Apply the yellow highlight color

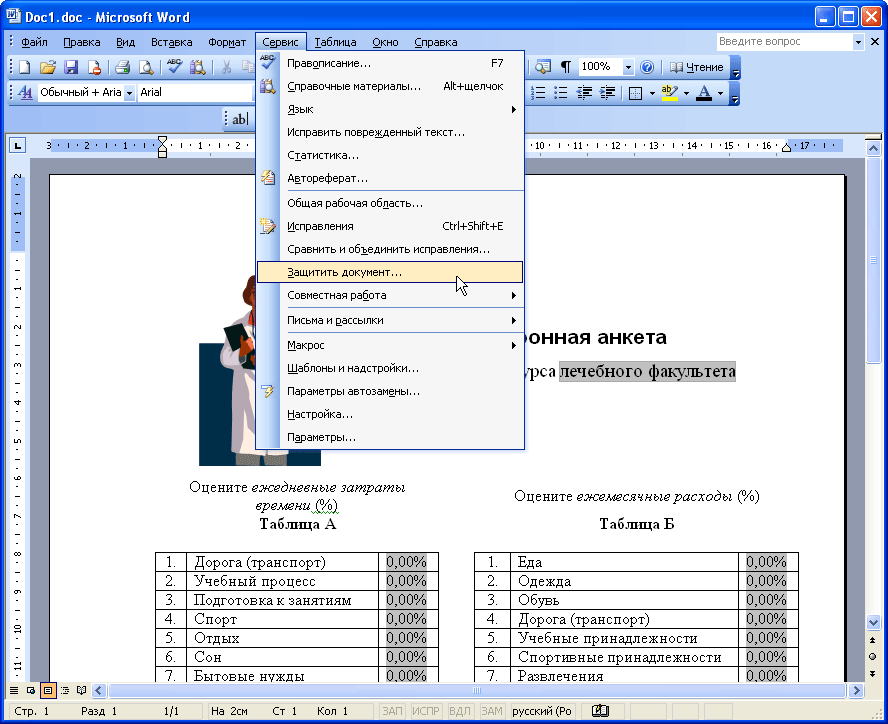(669, 93)
